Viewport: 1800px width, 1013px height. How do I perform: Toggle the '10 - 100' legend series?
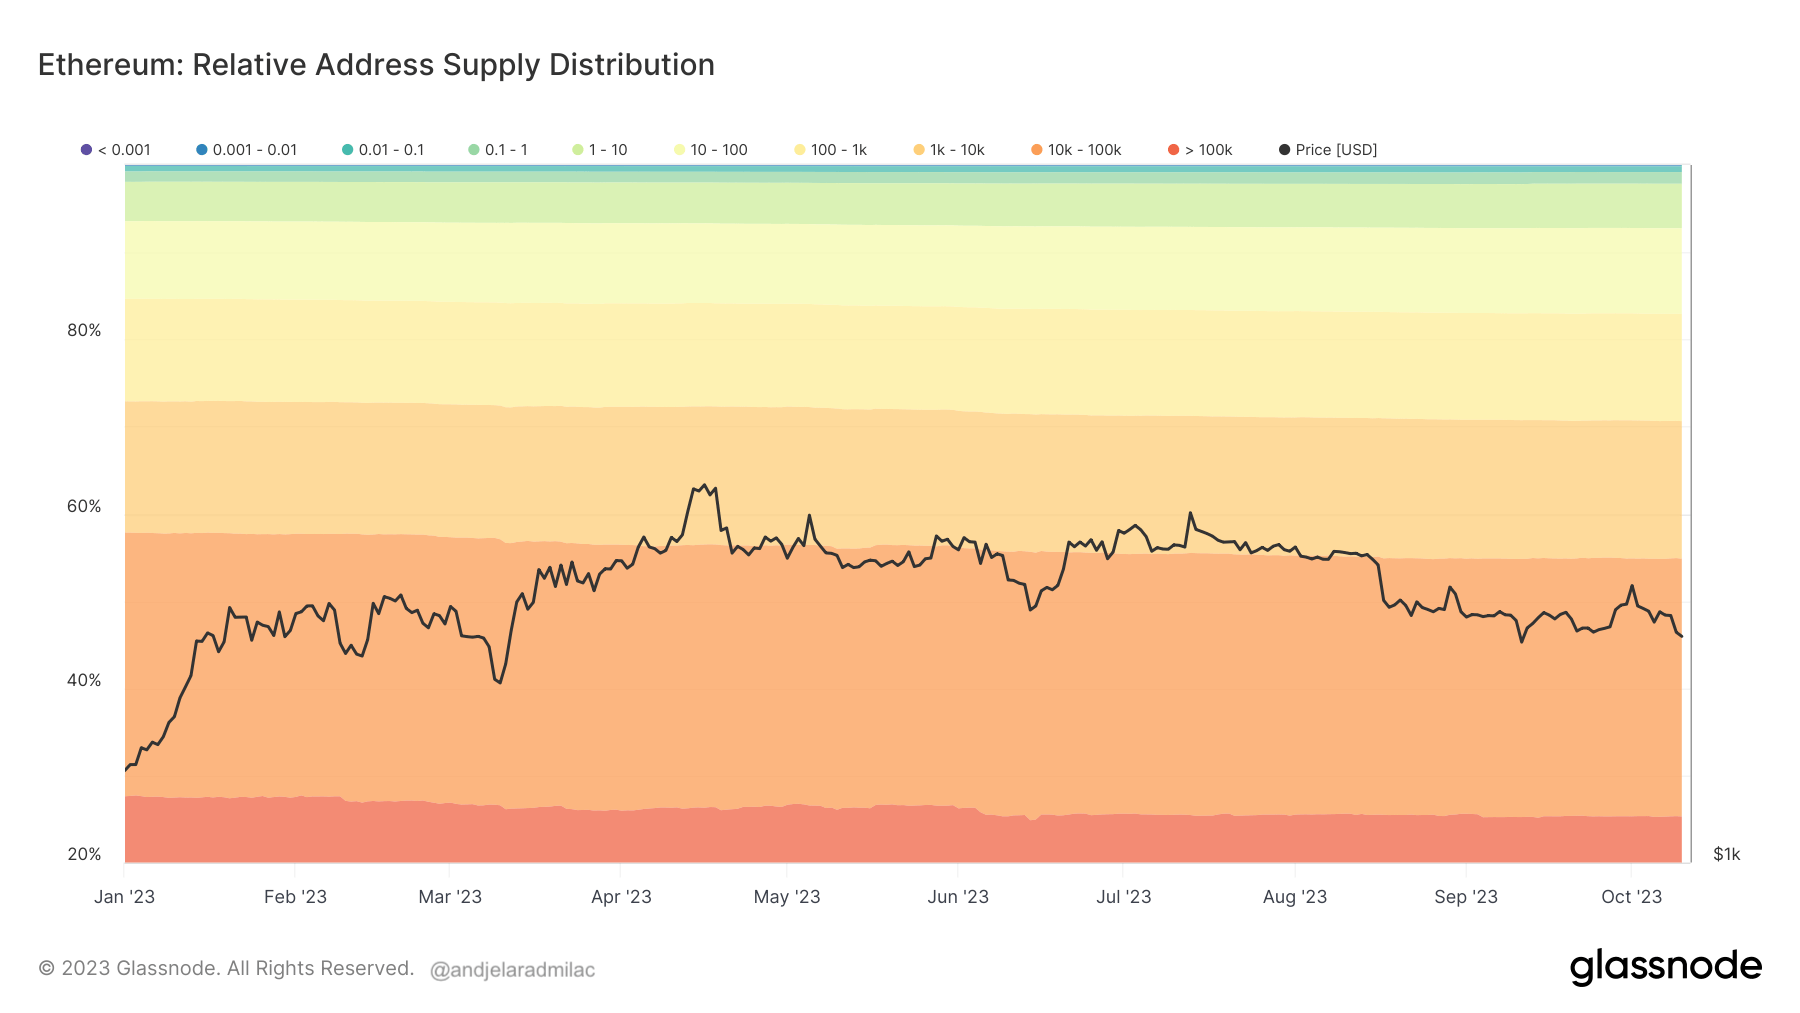711,150
